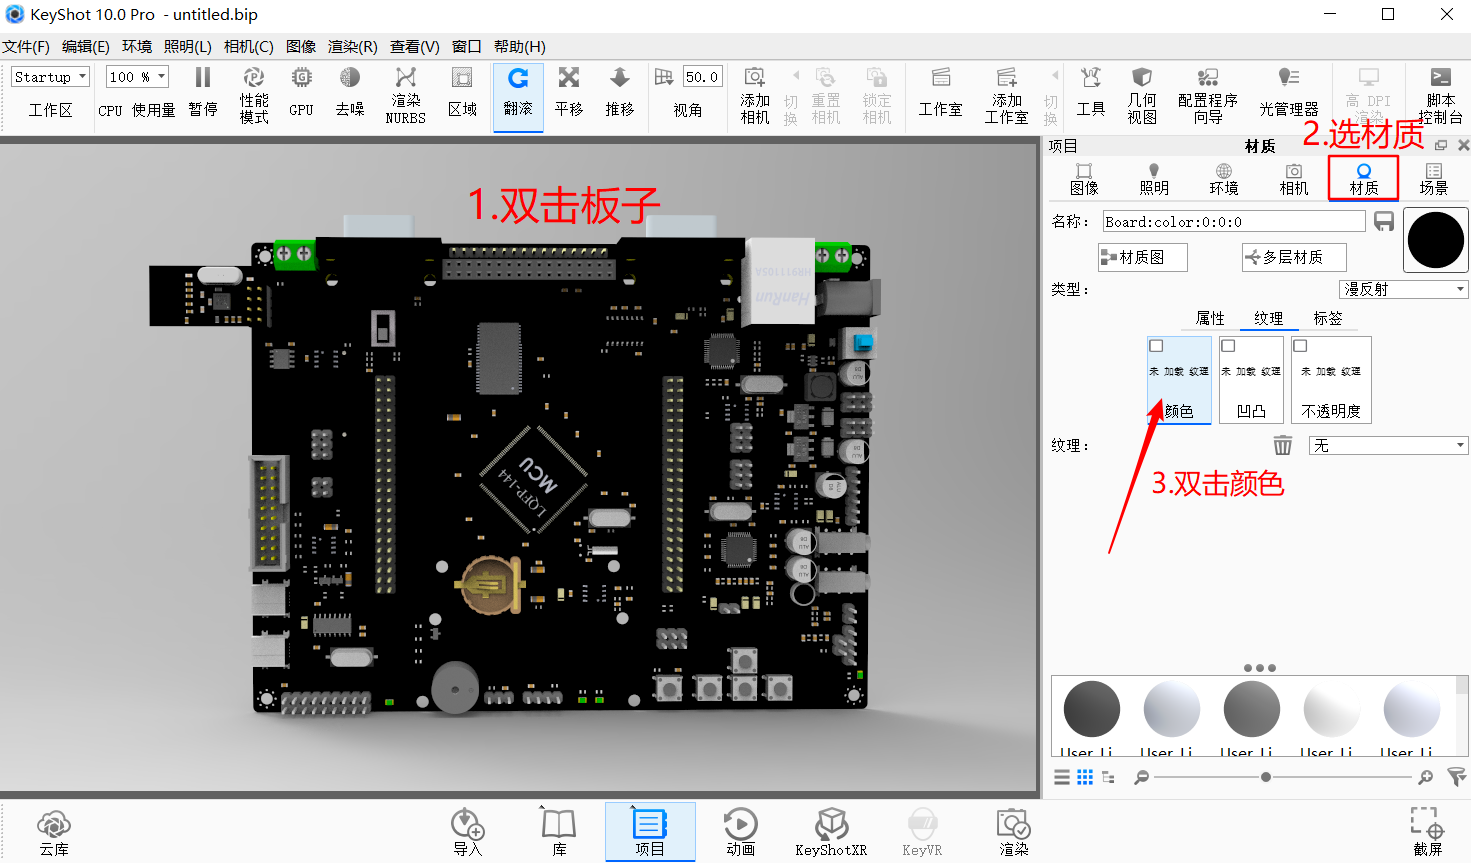Click 渲染 NURBS toolbar icon

tap(405, 95)
